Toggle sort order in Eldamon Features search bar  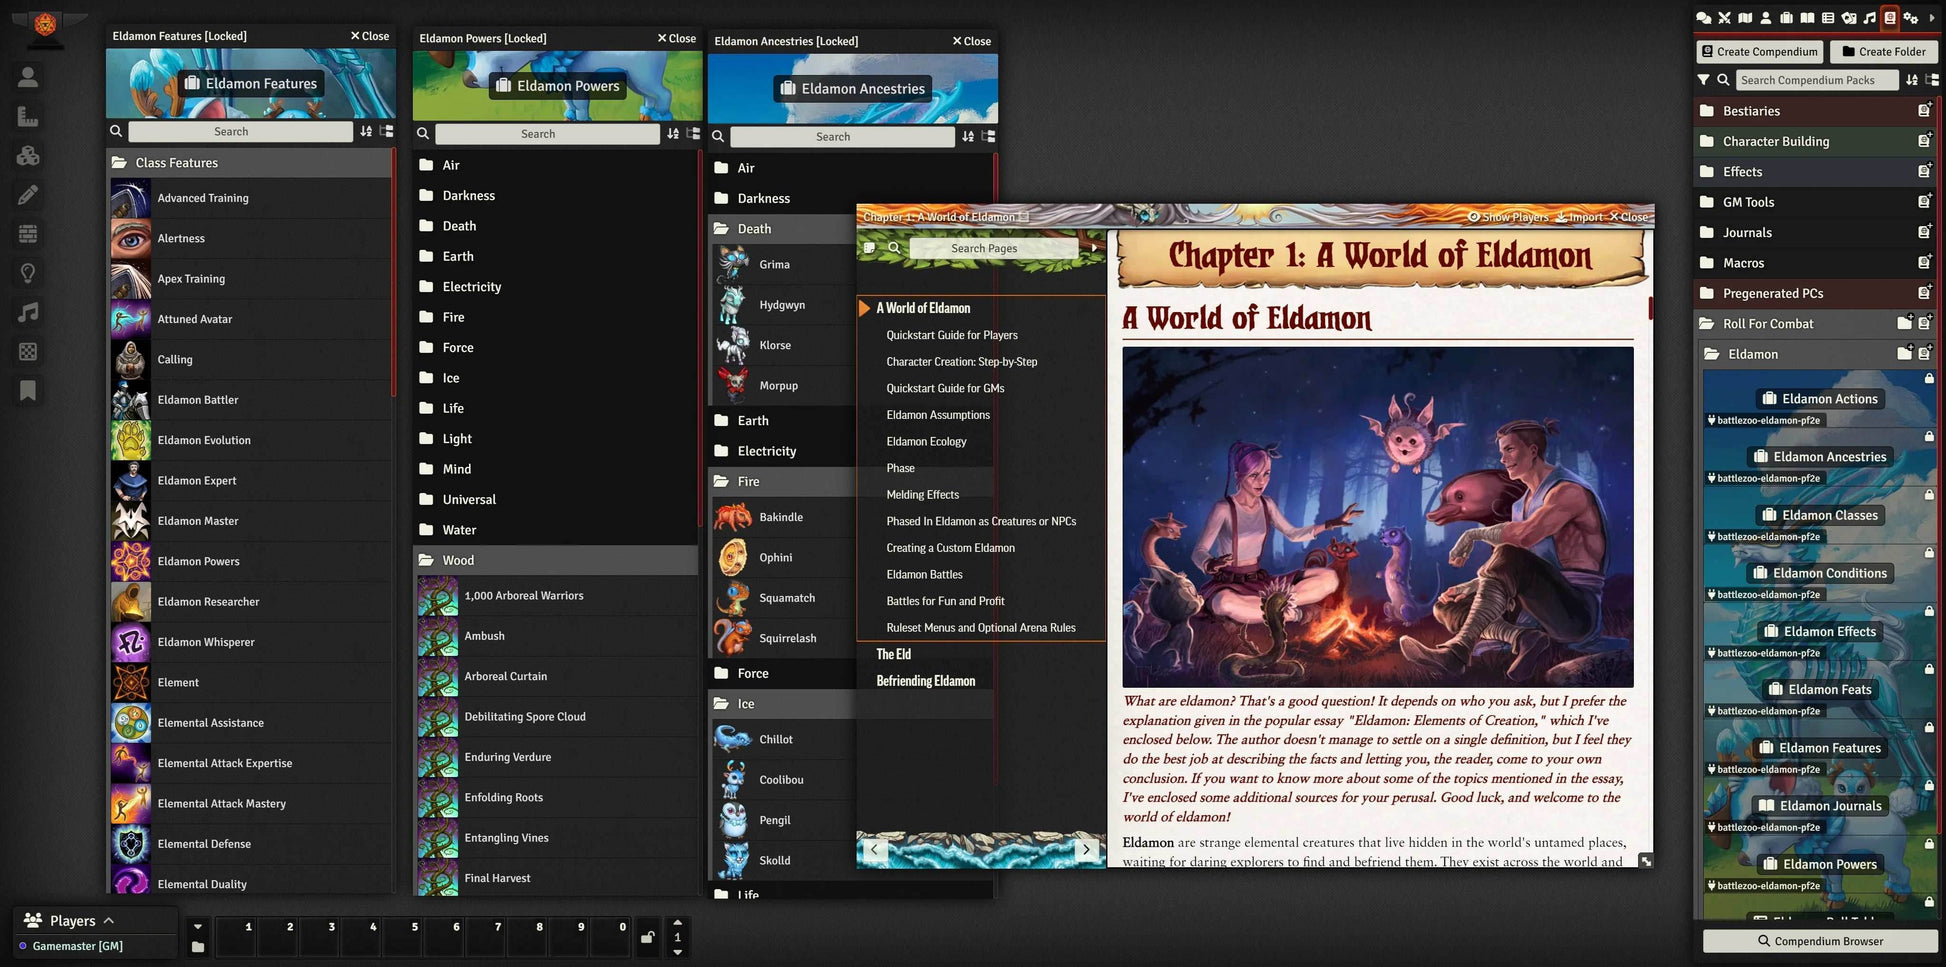coord(366,131)
